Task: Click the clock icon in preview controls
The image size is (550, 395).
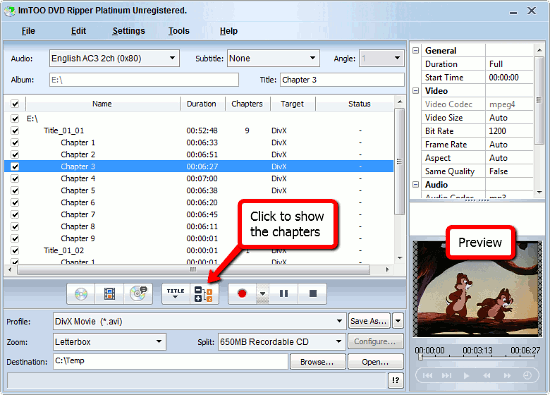Action: [x=527, y=376]
